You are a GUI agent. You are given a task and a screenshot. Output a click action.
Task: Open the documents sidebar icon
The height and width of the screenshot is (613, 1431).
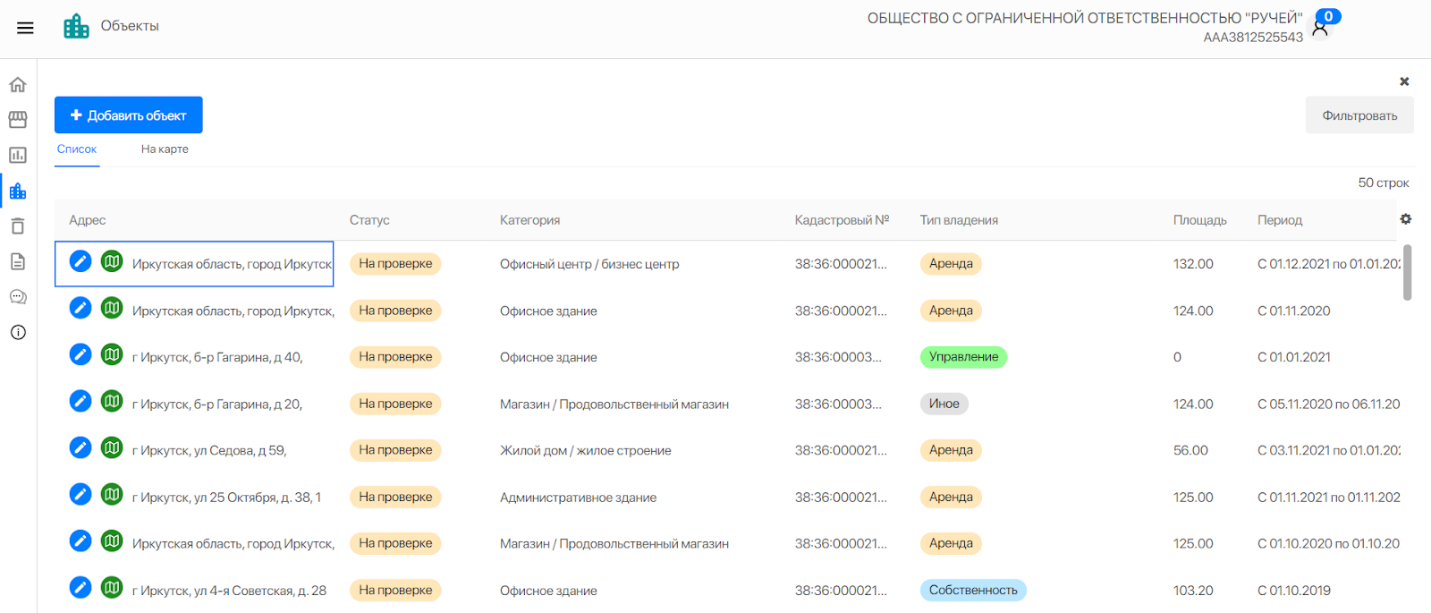18,261
